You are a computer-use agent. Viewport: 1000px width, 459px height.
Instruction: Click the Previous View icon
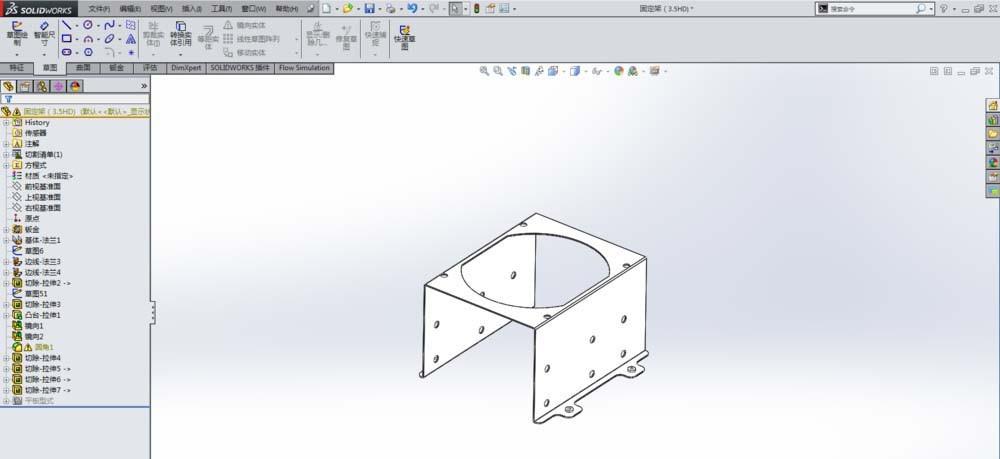pyautogui.click(x=511, y=71)
